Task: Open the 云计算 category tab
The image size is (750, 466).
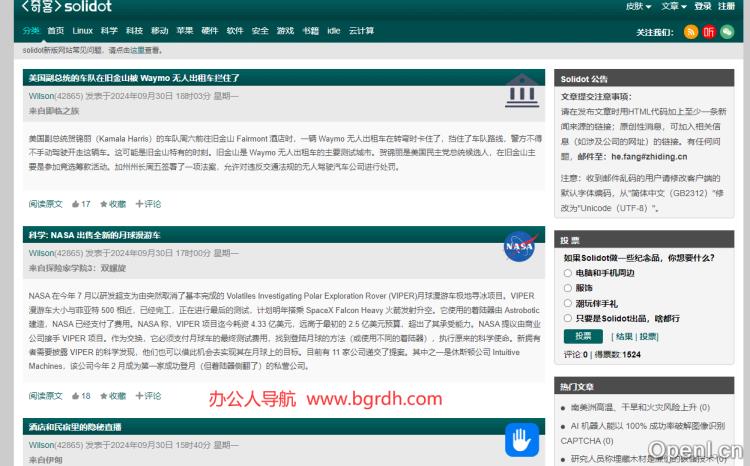Action: (x=361, y=31)
